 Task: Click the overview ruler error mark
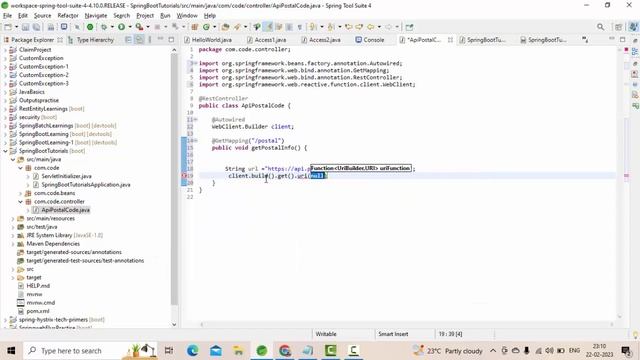[x=626, y=176]
